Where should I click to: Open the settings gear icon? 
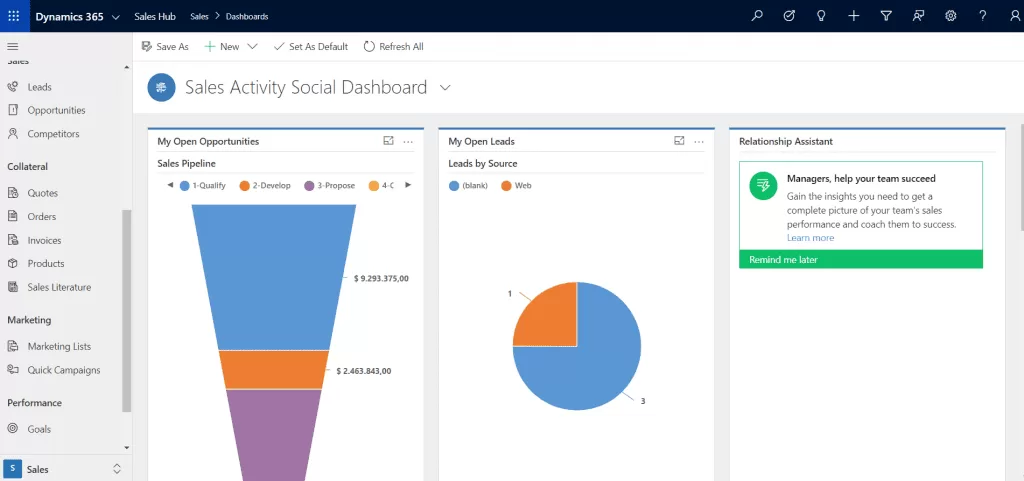951,16
